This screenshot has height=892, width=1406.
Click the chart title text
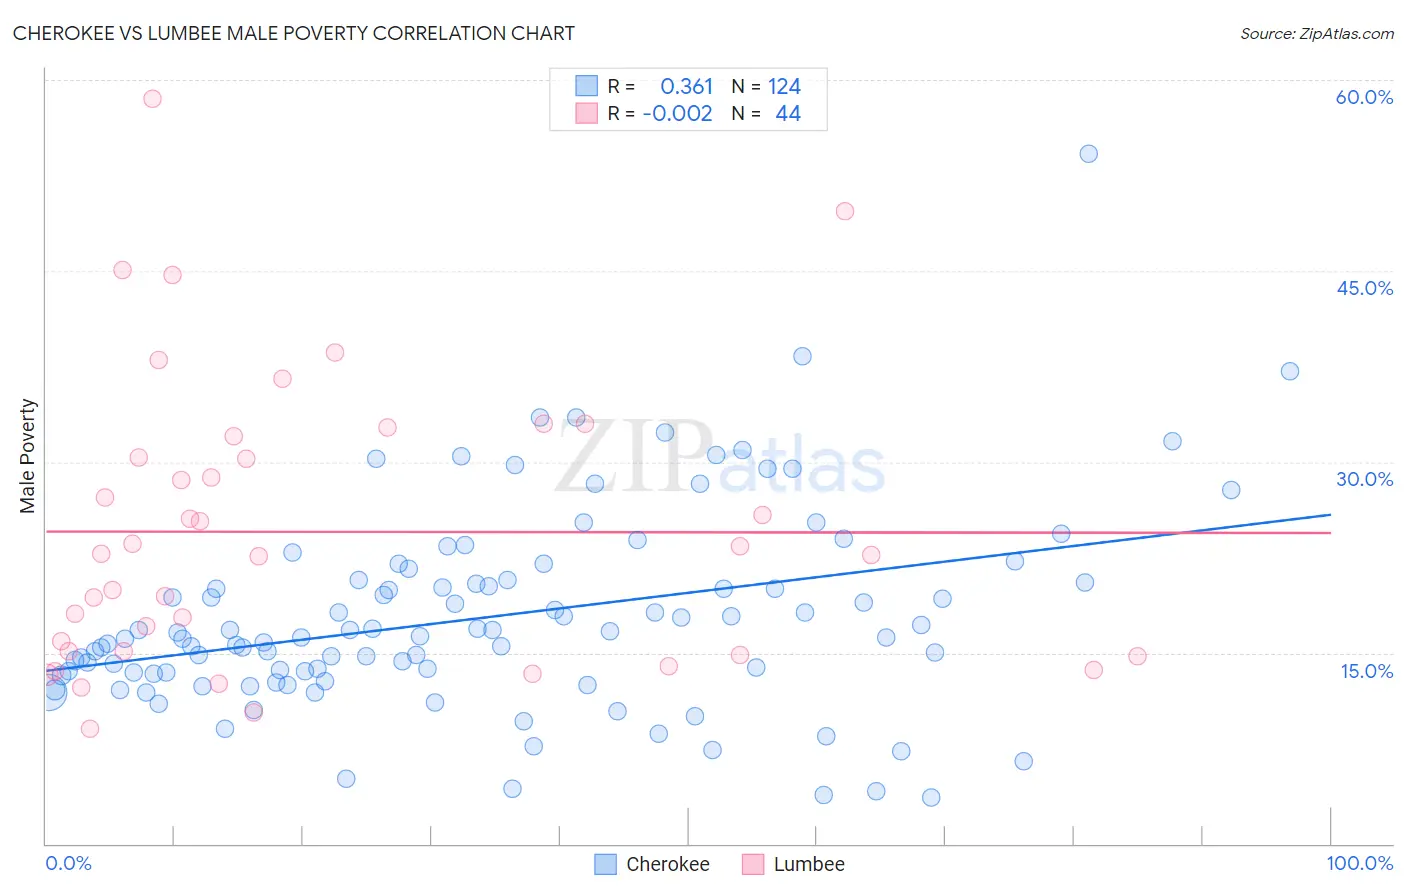click(x=294, y=33)
